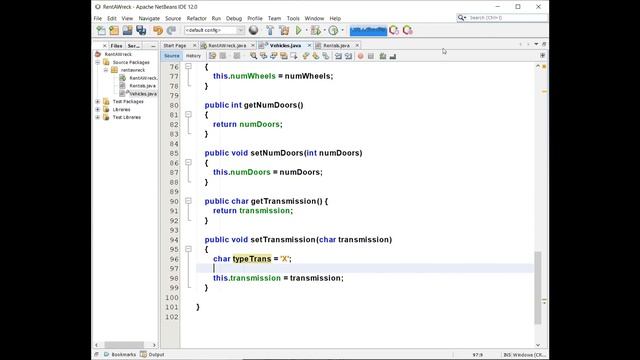The image size is (640, 360).
Task: Expand the Test Libraries tree node
Action: point(98,118)
